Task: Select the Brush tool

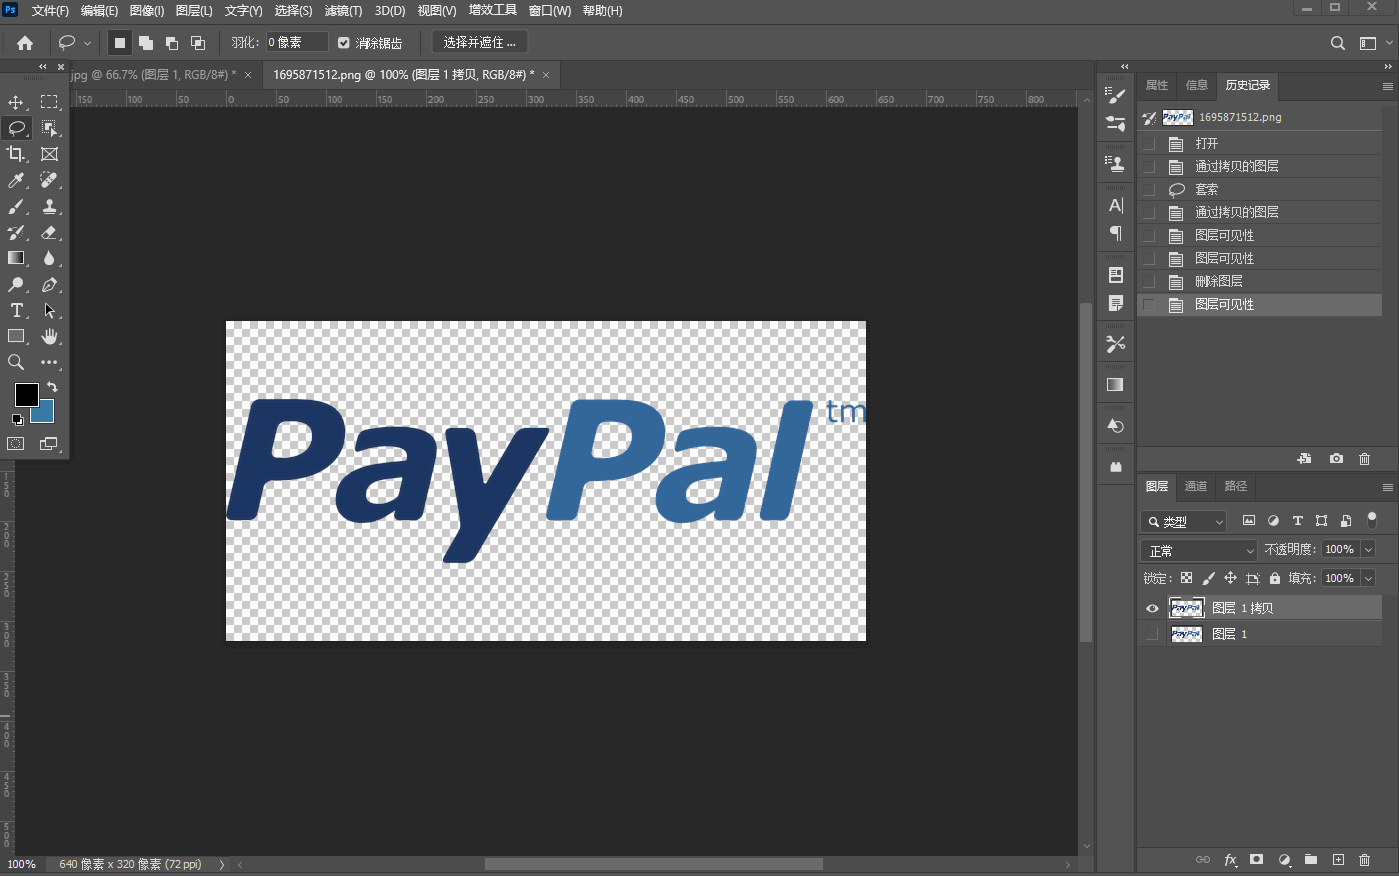Action: coord(16,206)
